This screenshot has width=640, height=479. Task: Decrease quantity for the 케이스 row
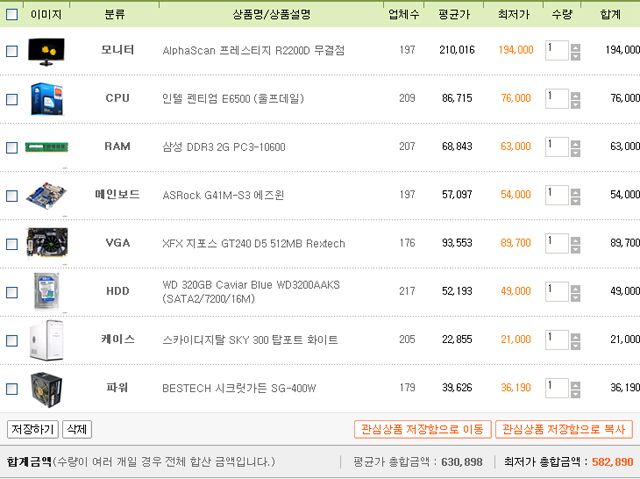pyautogui.click(x=576, y=346)
